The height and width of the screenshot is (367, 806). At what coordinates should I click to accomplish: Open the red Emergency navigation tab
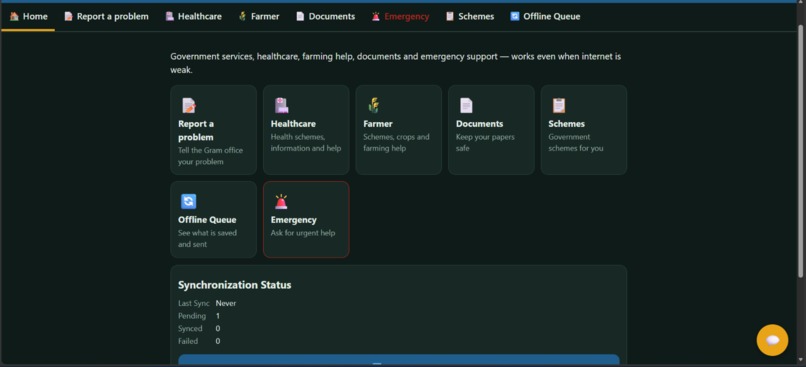coord(400,16)
